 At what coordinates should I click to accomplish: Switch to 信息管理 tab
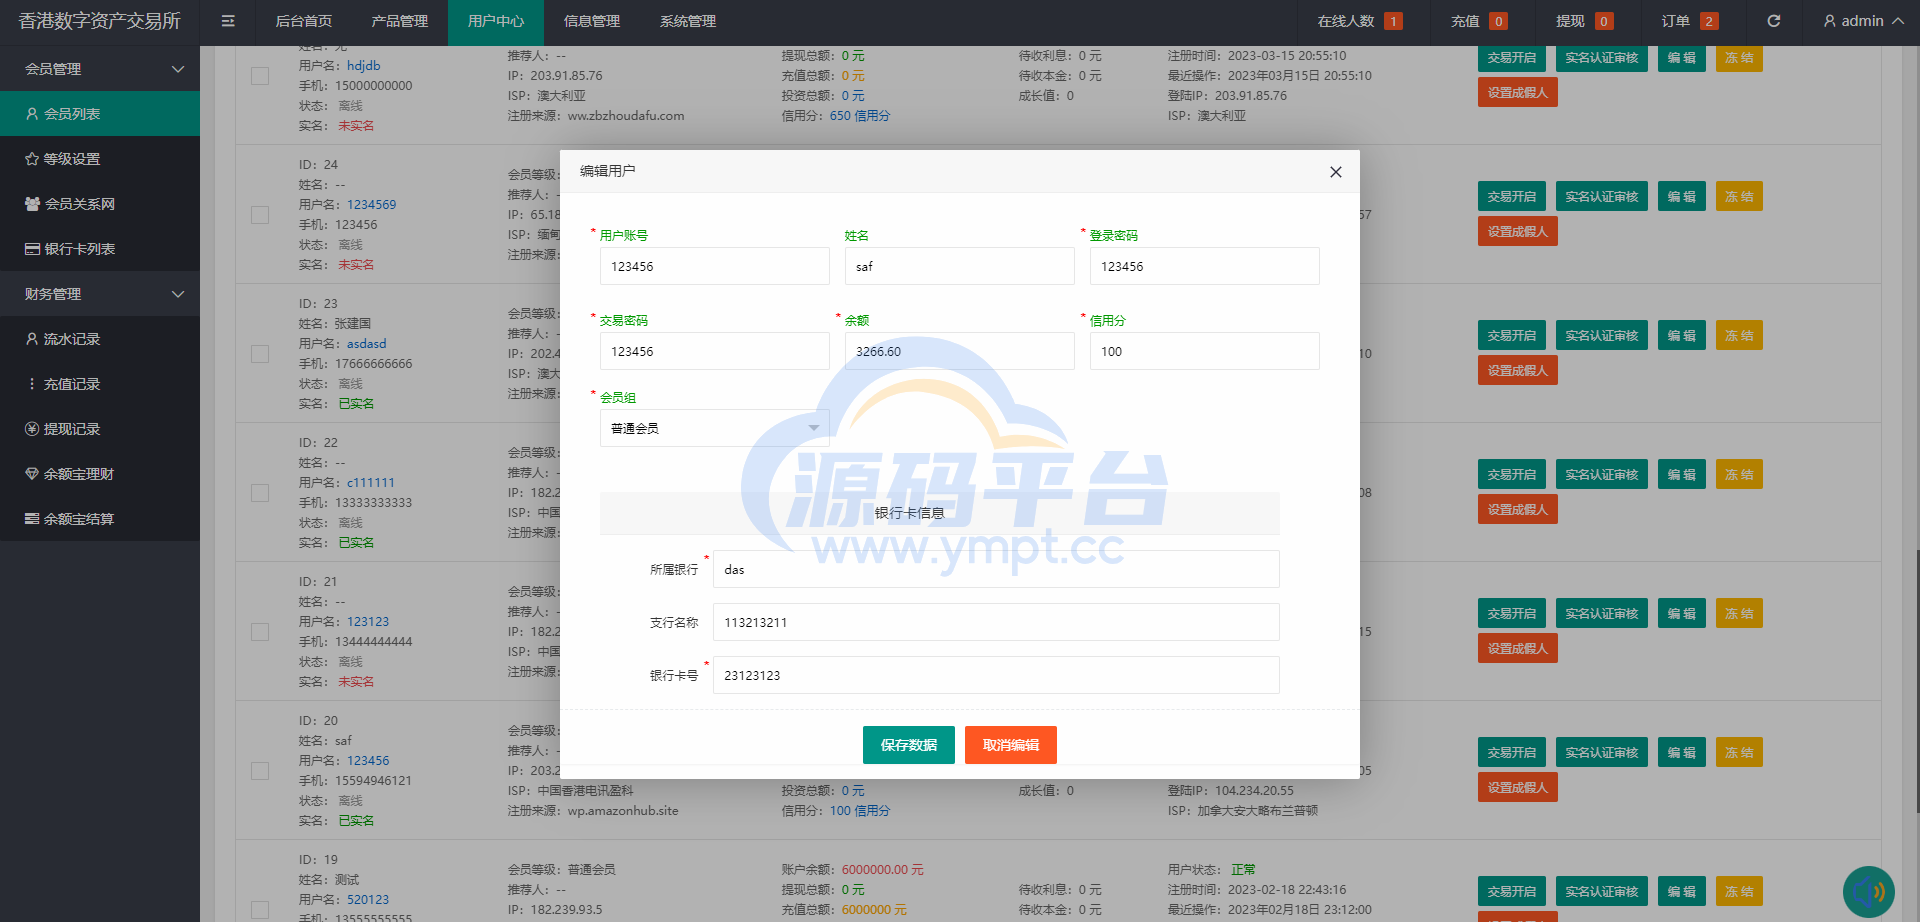point(592,21)
